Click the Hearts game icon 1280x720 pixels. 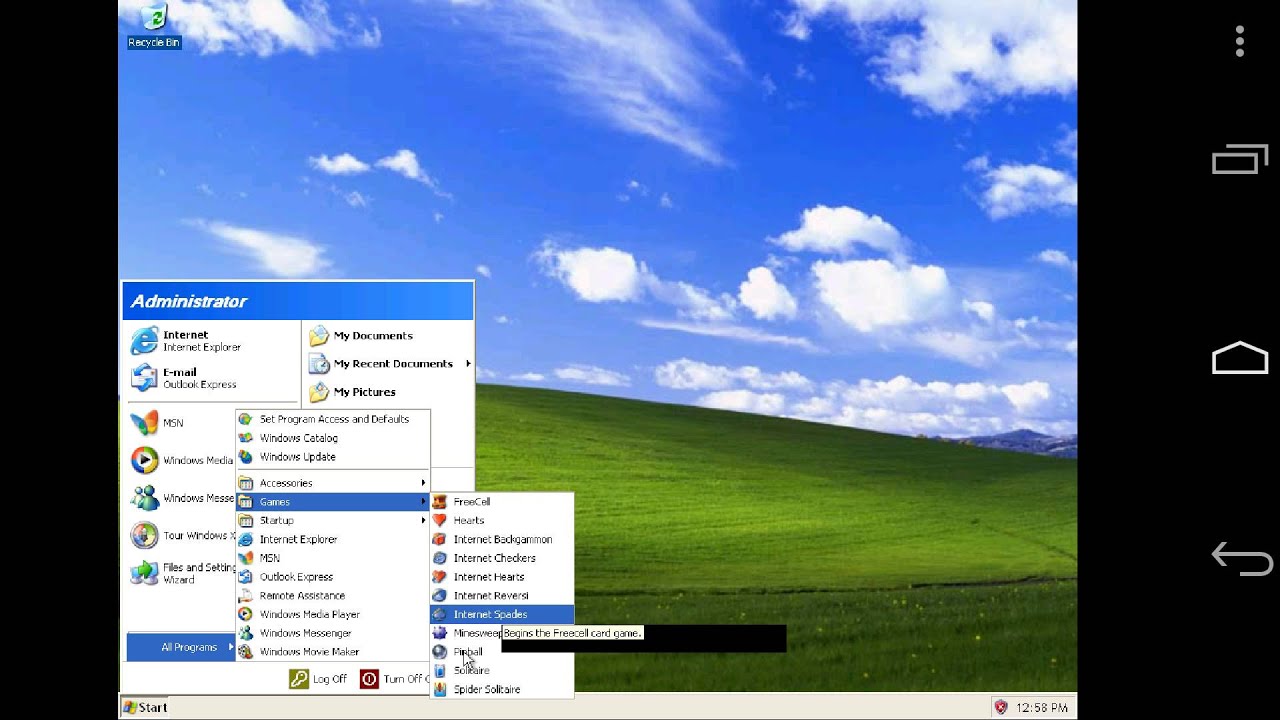click(x=439, y=520)
